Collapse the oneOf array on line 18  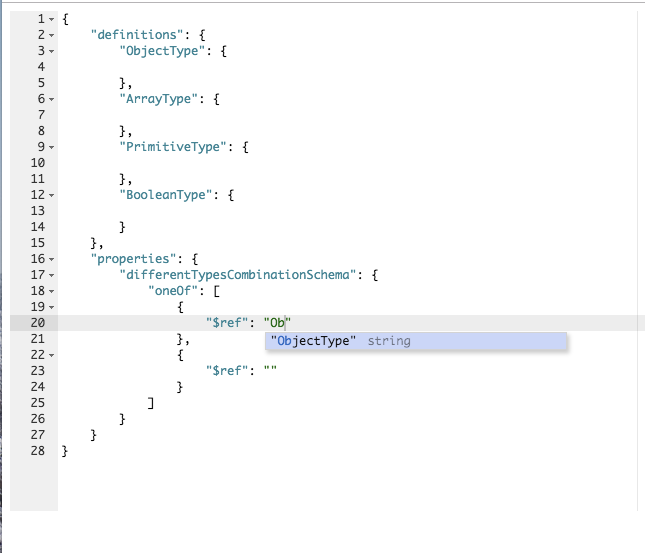(x=51, y=291)
